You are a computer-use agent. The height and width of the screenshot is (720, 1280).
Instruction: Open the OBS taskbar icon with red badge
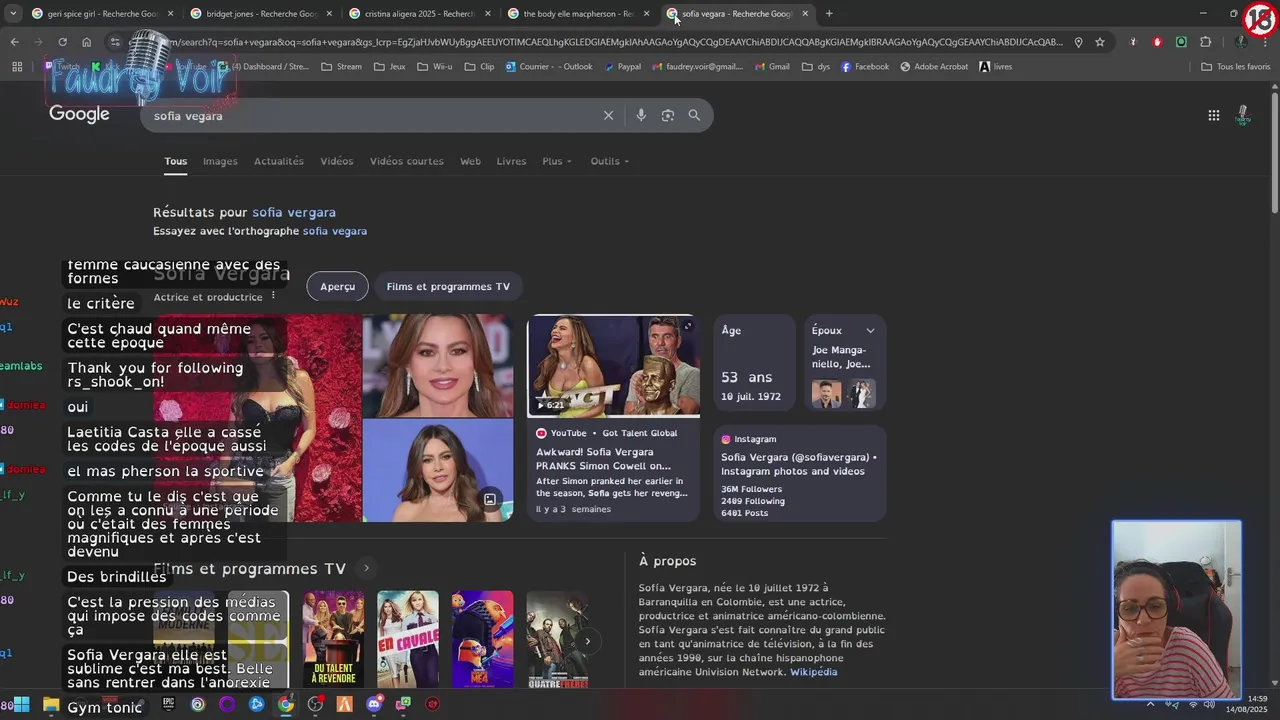pos(315,704)
